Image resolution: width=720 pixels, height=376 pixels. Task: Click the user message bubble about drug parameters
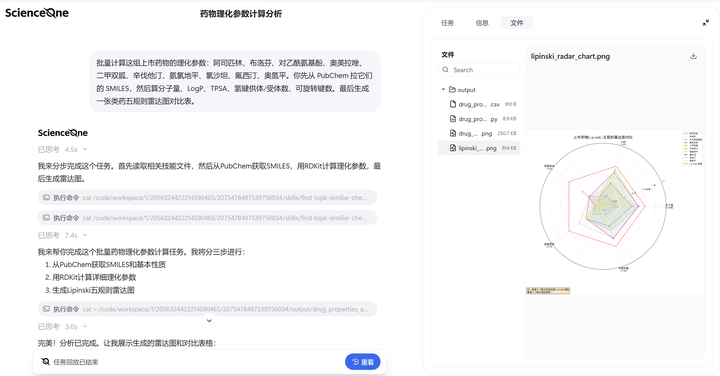coord(235,82)
